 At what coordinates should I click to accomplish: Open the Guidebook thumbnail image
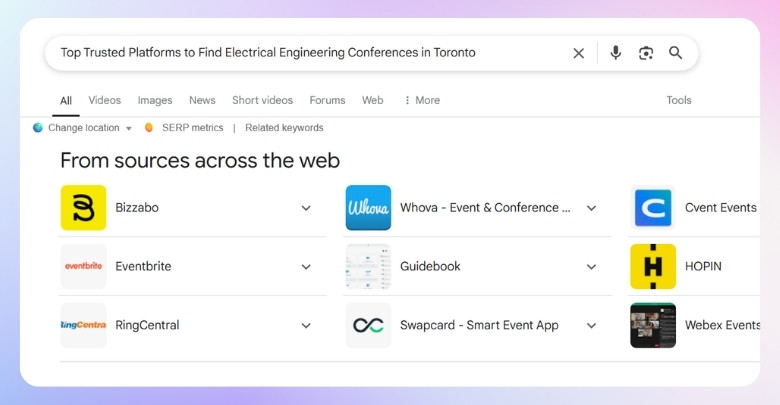coord(368,266)
